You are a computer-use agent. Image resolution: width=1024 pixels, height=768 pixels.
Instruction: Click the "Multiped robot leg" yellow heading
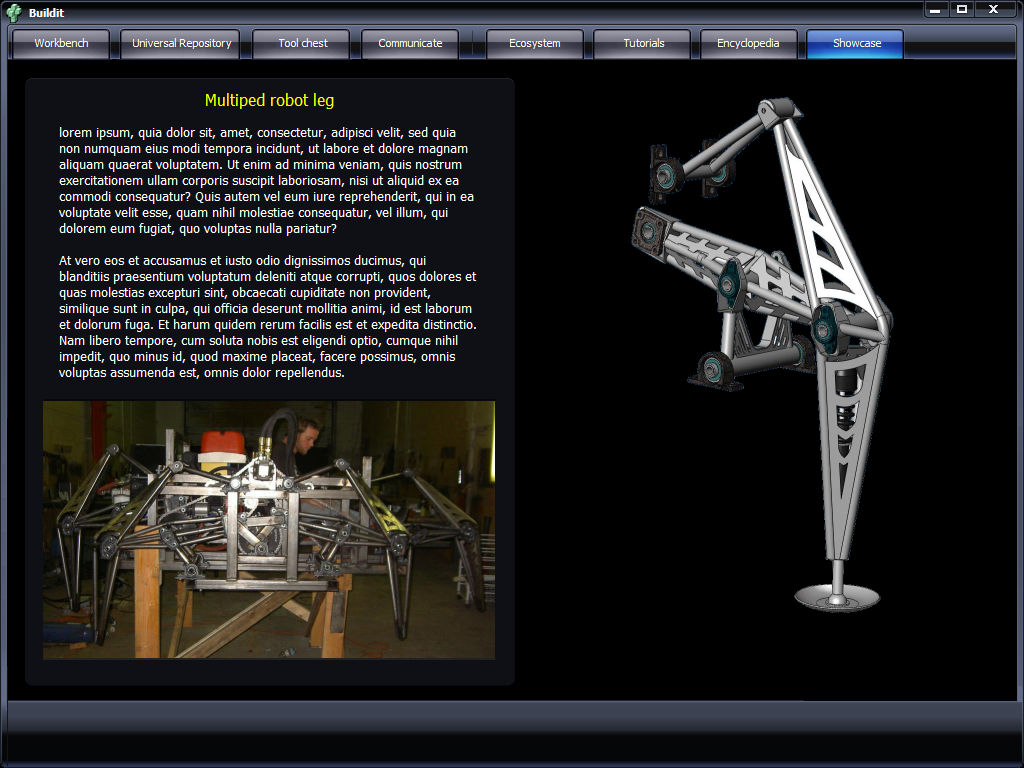coord(269,100)
